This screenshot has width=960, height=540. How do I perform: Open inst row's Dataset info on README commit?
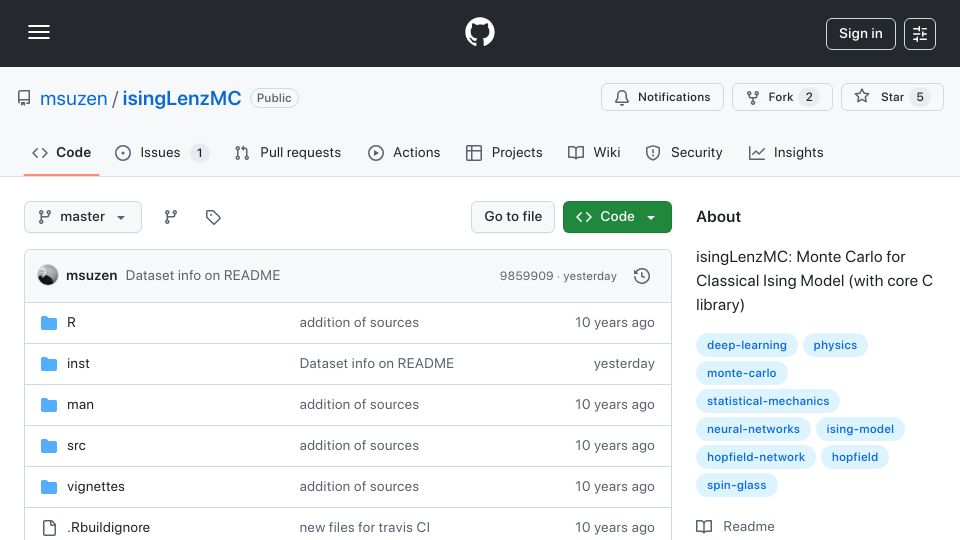[x=377, y=364]
